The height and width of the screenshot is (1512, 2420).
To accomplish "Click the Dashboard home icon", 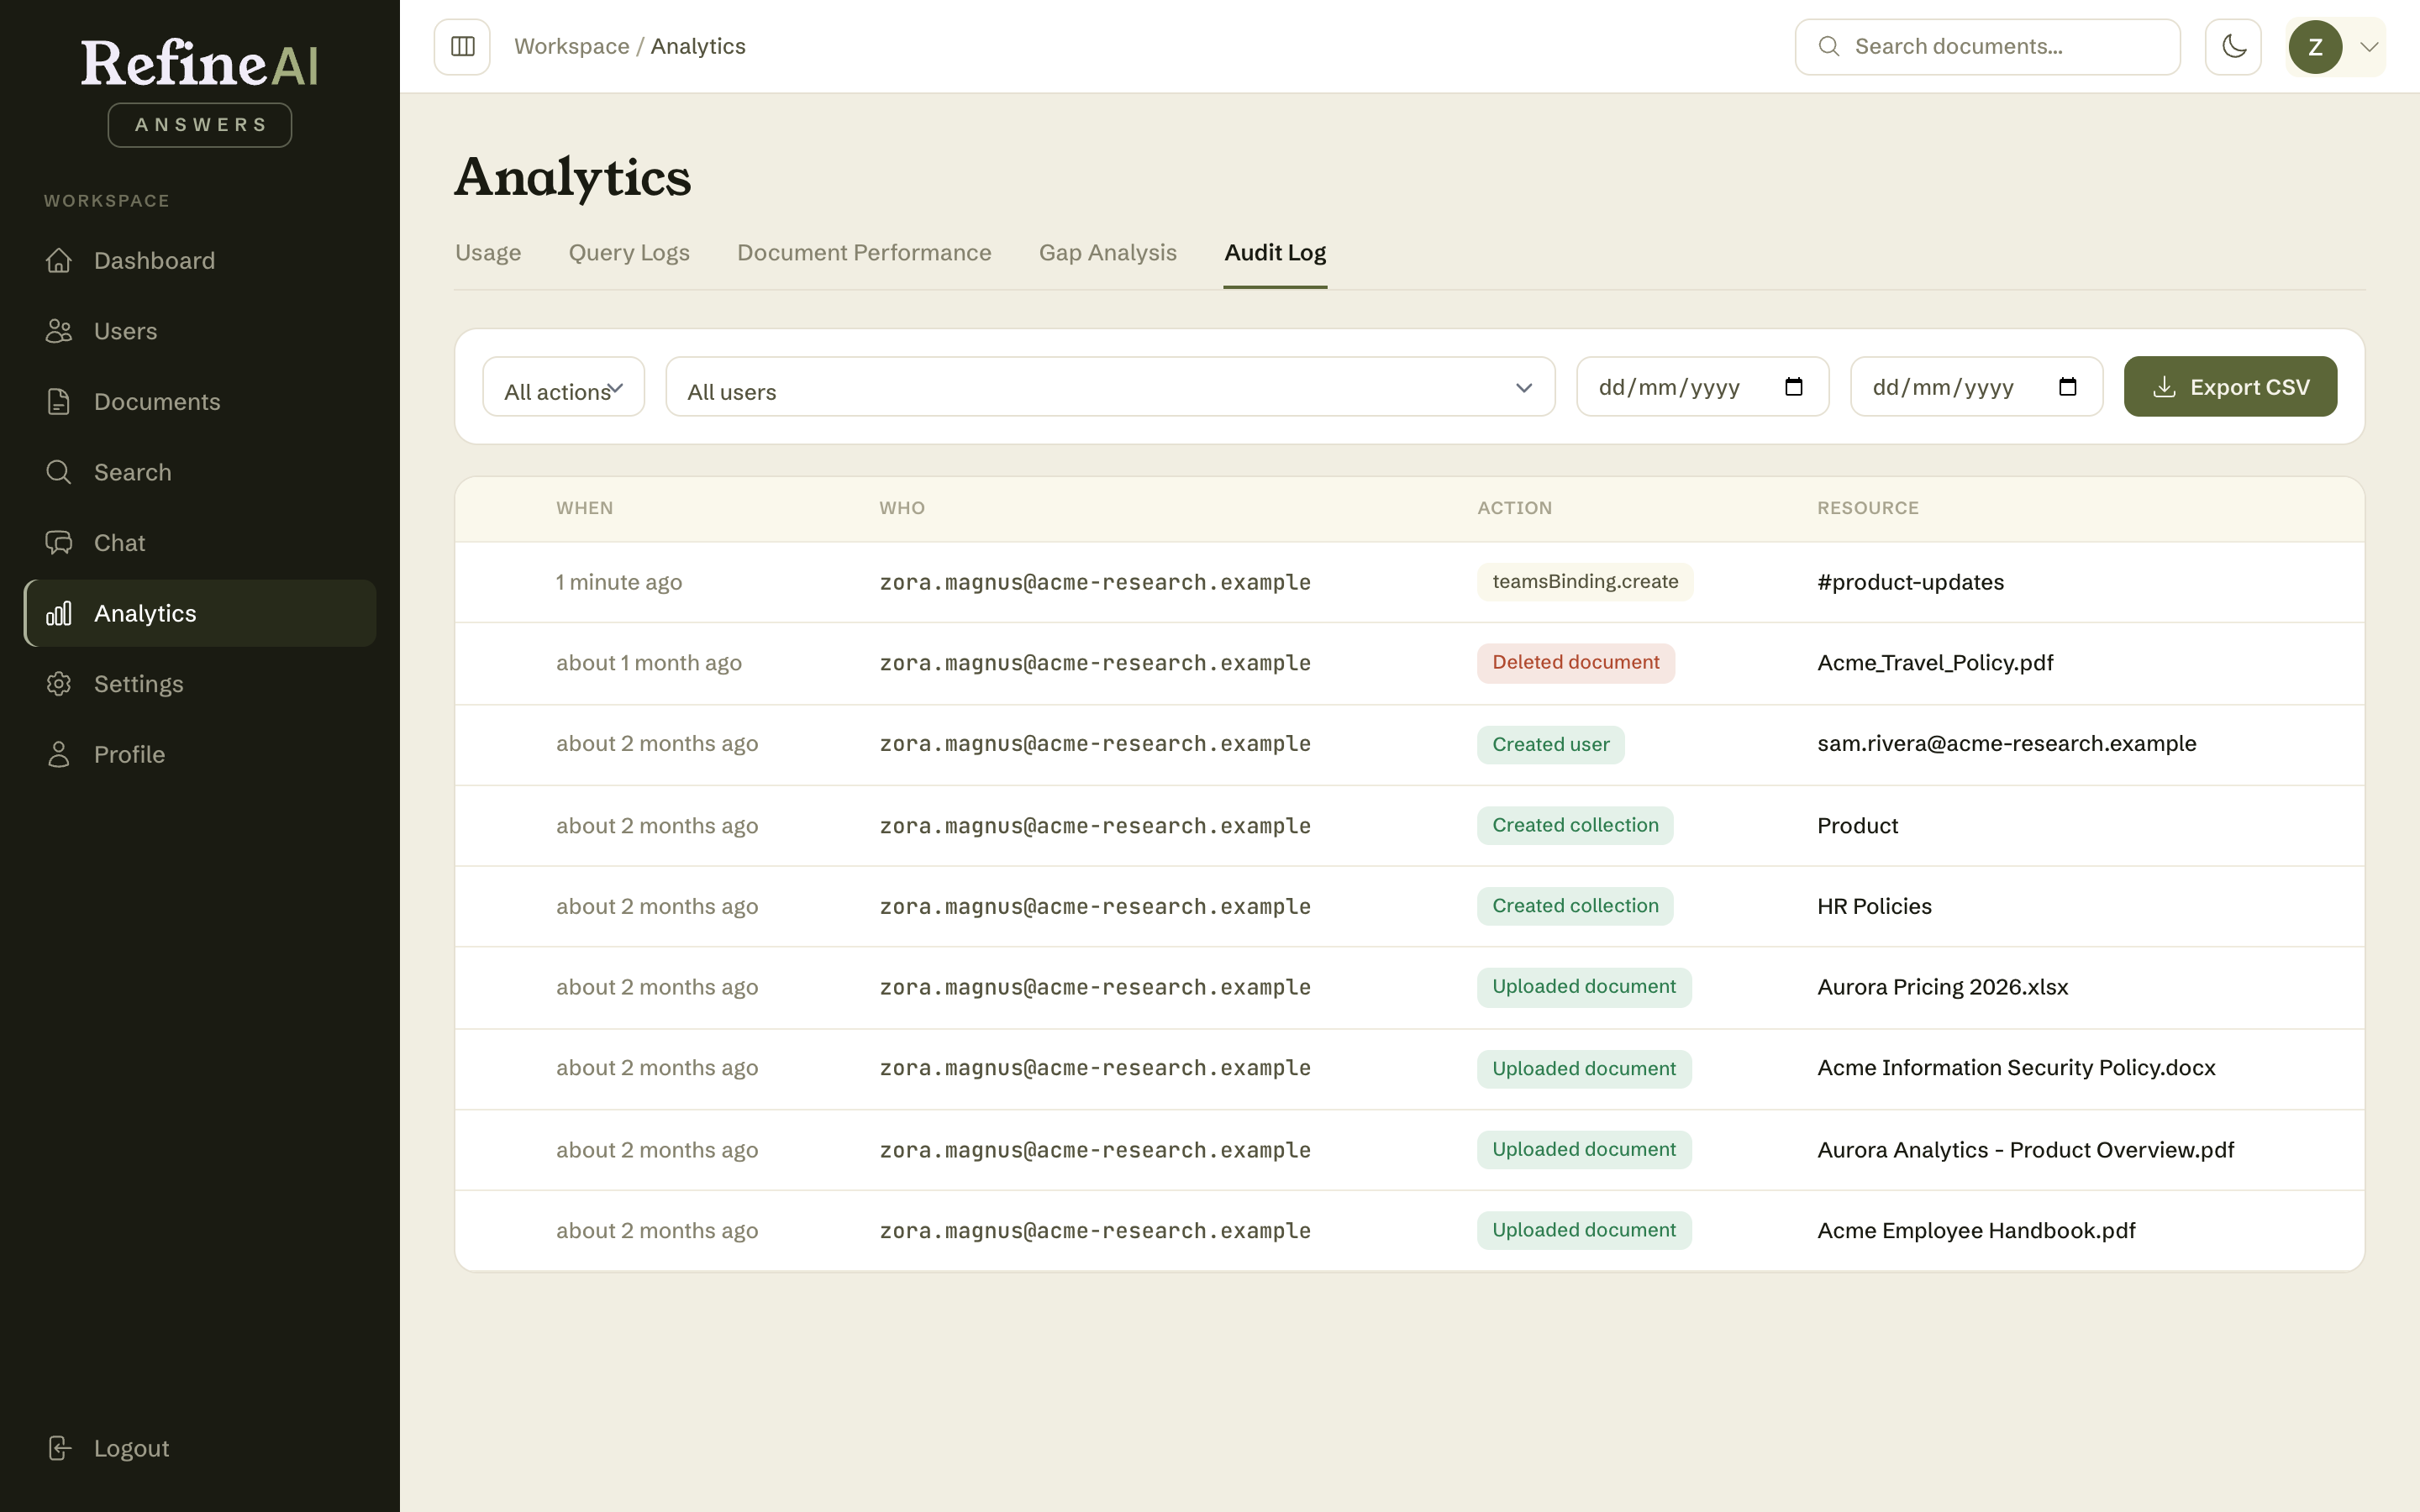I will point(59,260).
